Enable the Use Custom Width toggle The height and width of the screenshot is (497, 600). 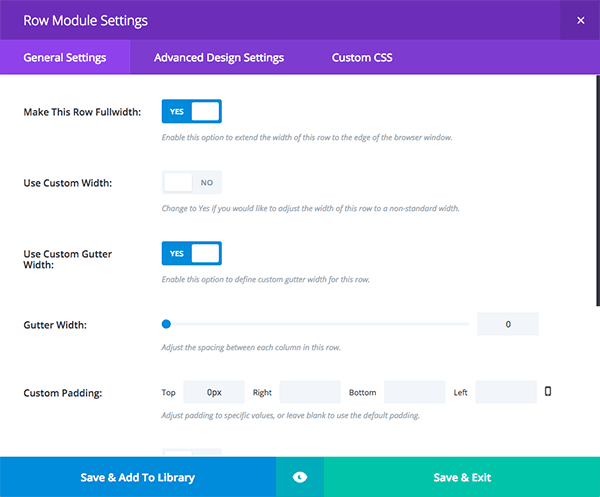point(192,183)
